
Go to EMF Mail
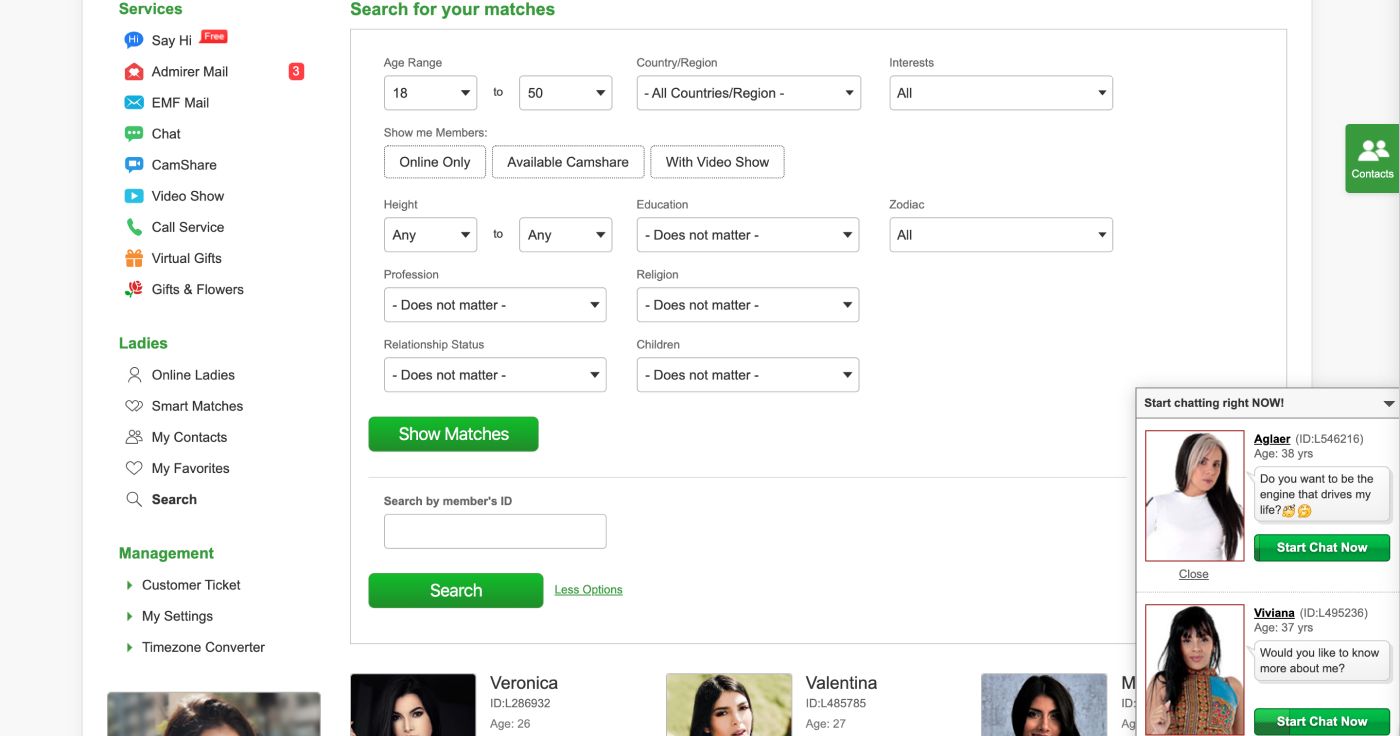tap(180, 102)
